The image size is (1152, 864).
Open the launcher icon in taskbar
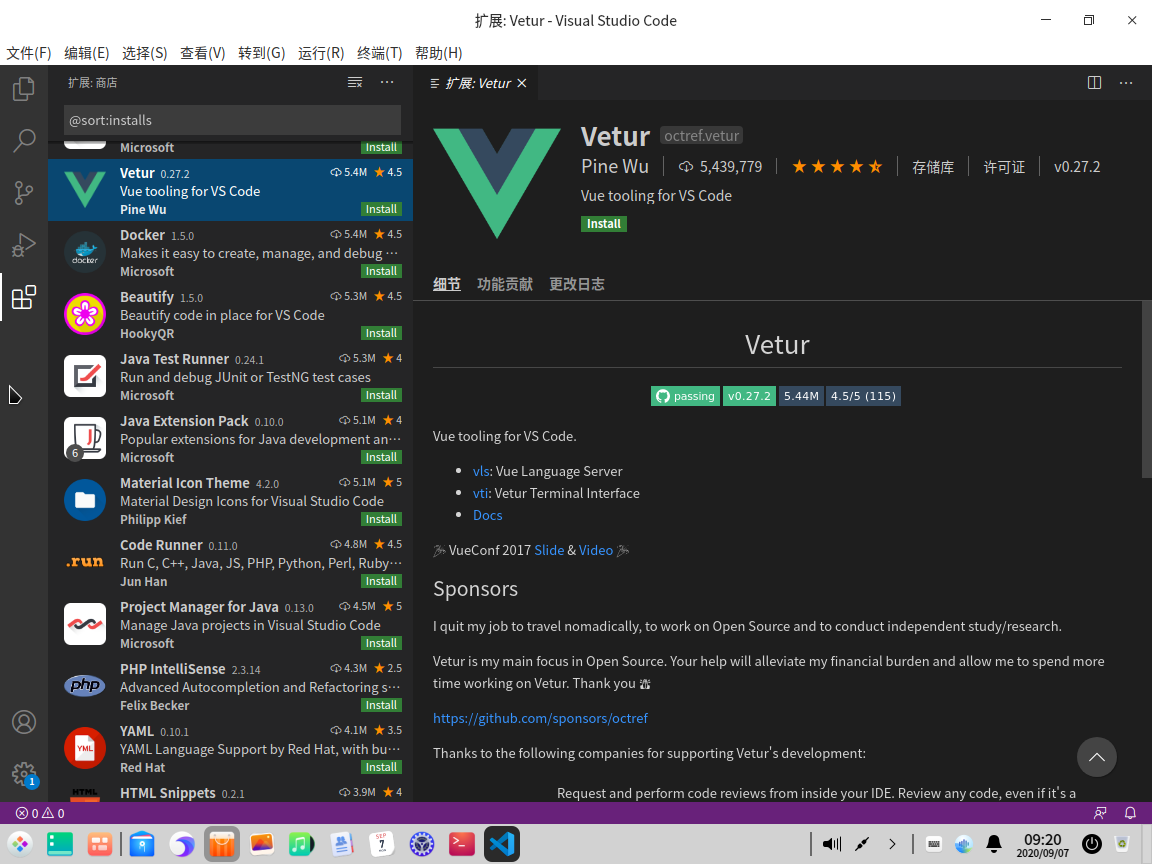20,844
